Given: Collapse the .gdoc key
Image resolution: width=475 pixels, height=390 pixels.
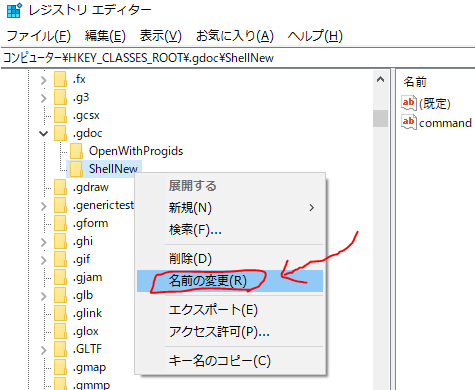Looking at the screenshot, I should [x=44, y=134].
